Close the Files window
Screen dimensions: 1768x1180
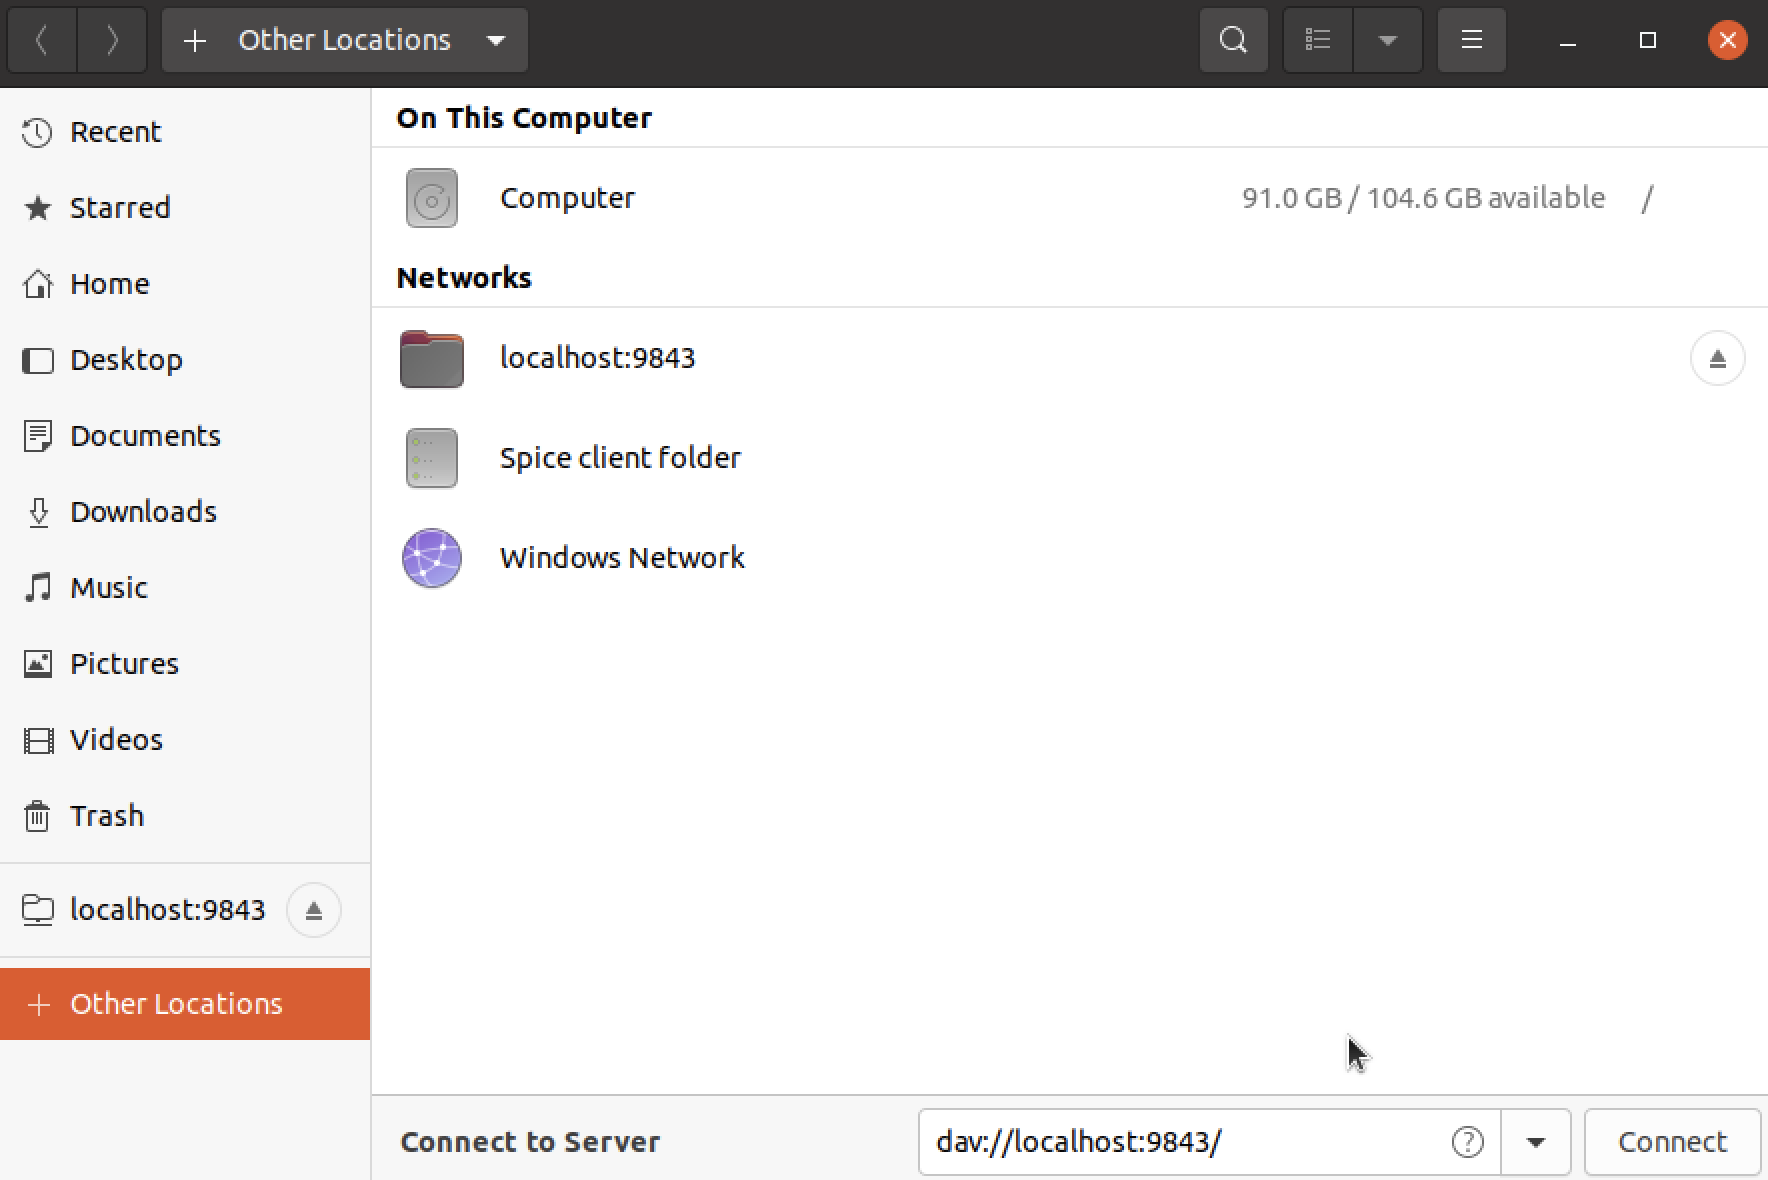point(1727,40)
